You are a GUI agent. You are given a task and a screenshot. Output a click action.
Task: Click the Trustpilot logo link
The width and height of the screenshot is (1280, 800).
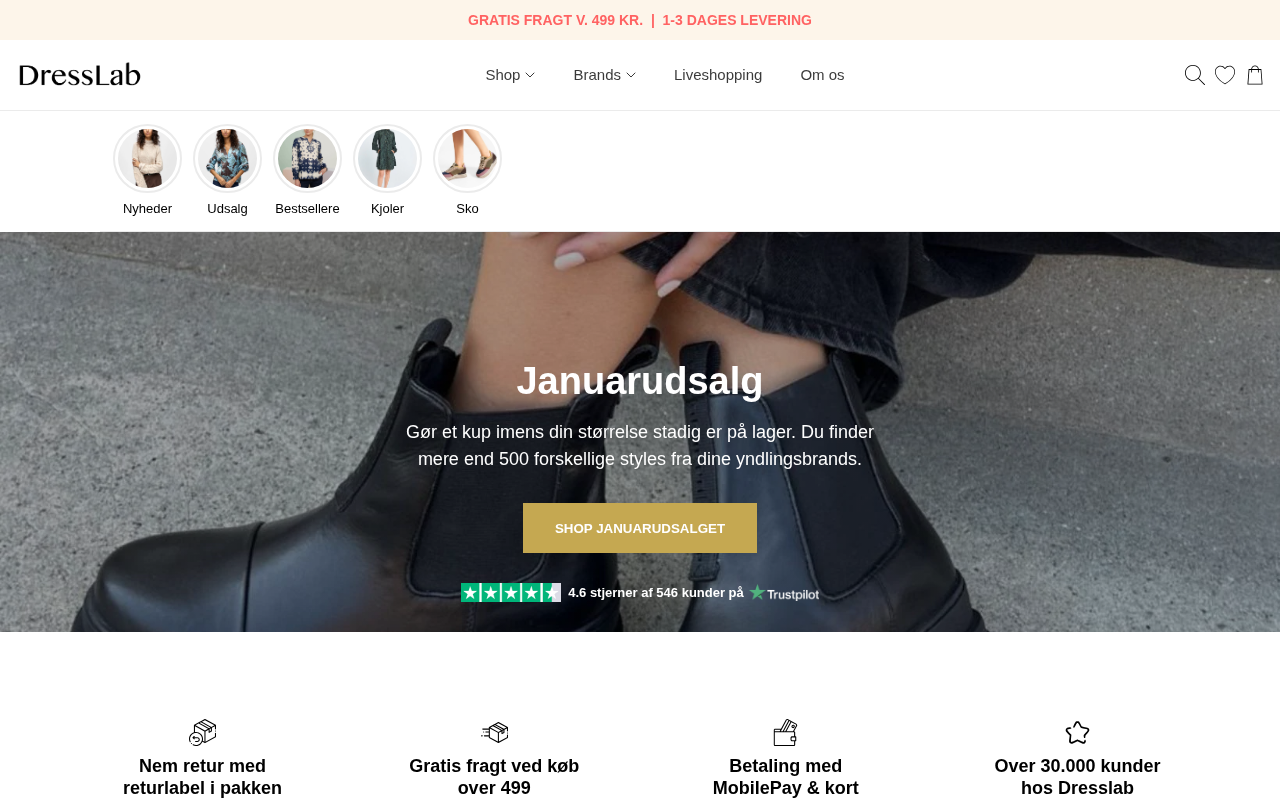[x=784, y=593]
